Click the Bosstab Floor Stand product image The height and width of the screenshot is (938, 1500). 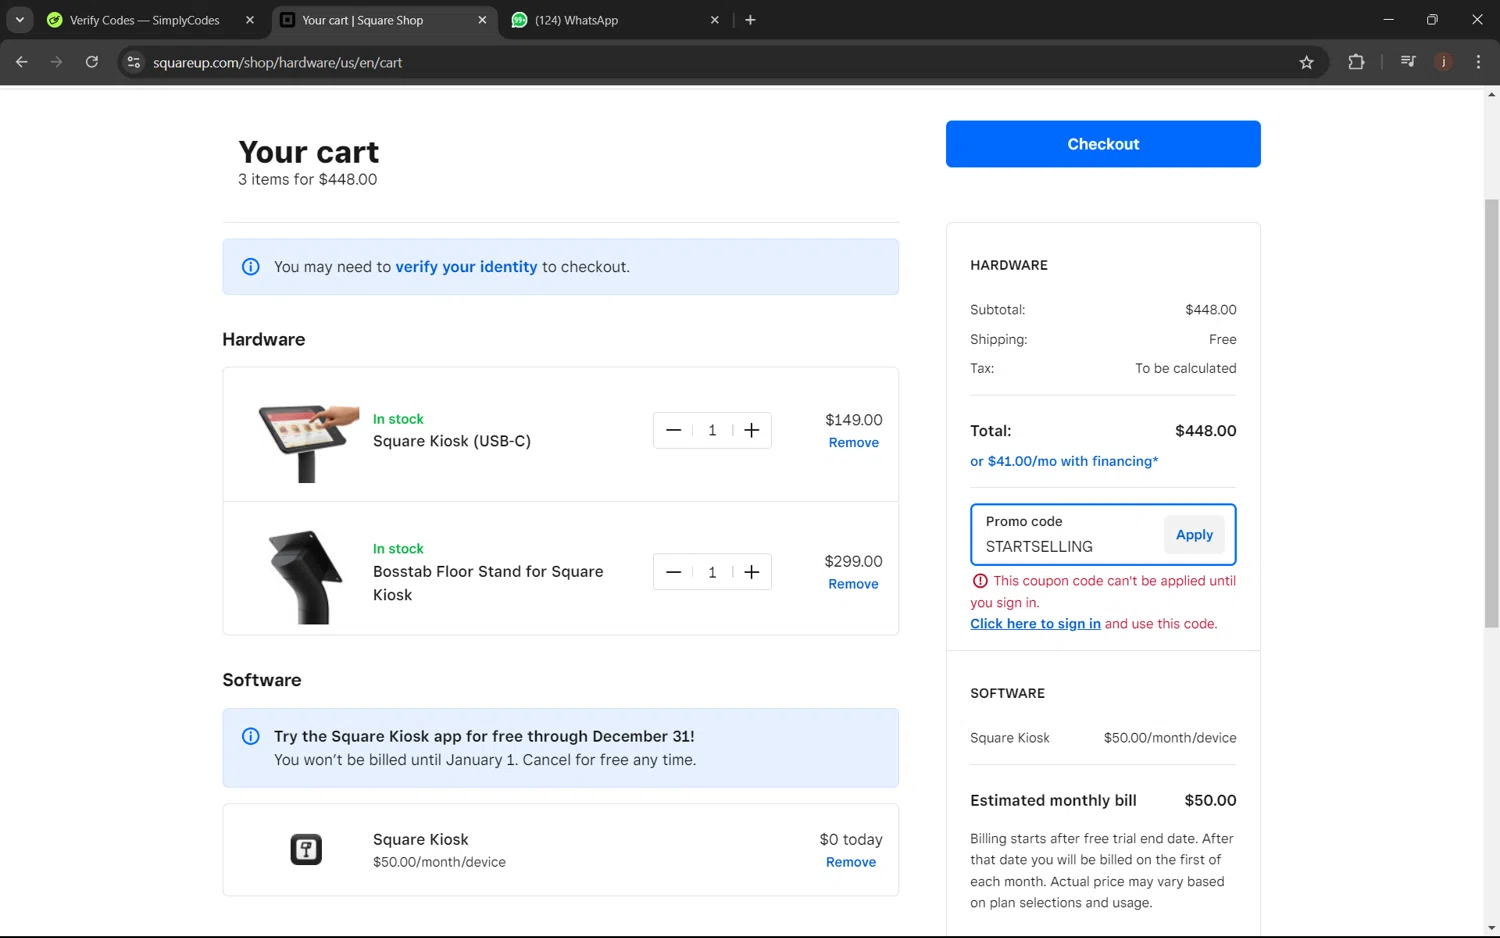click(306, 577)
